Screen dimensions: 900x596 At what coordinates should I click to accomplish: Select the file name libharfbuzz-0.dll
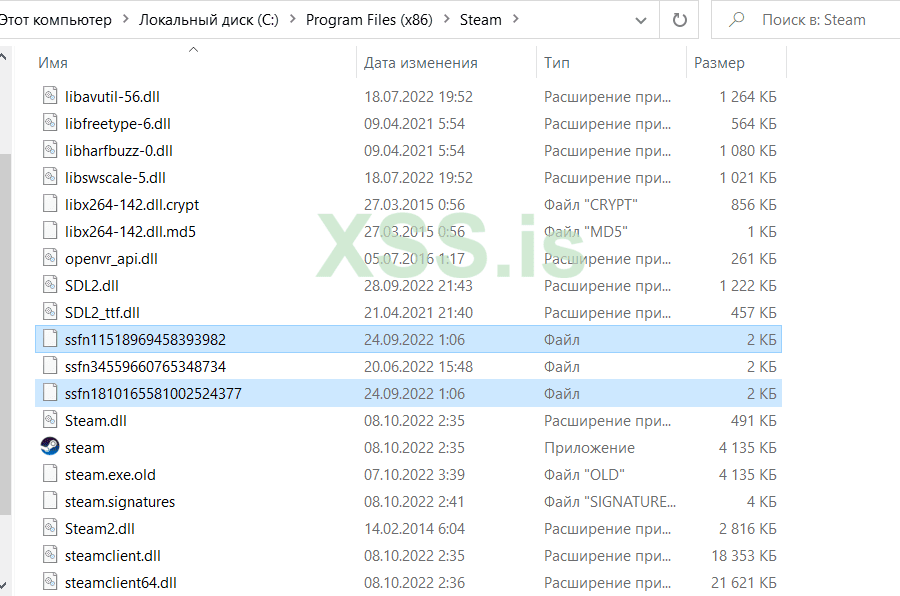[x=119, y=150]
